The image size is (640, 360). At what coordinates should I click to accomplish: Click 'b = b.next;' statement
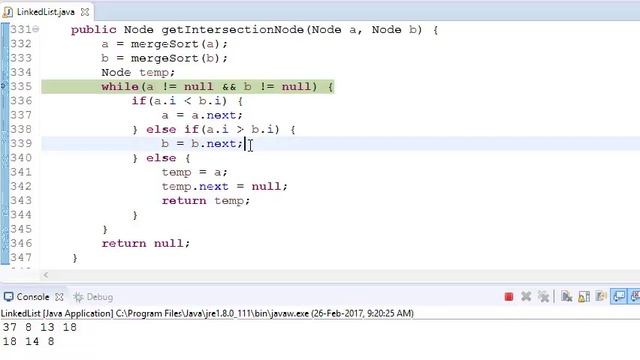(x=202, y=144)
